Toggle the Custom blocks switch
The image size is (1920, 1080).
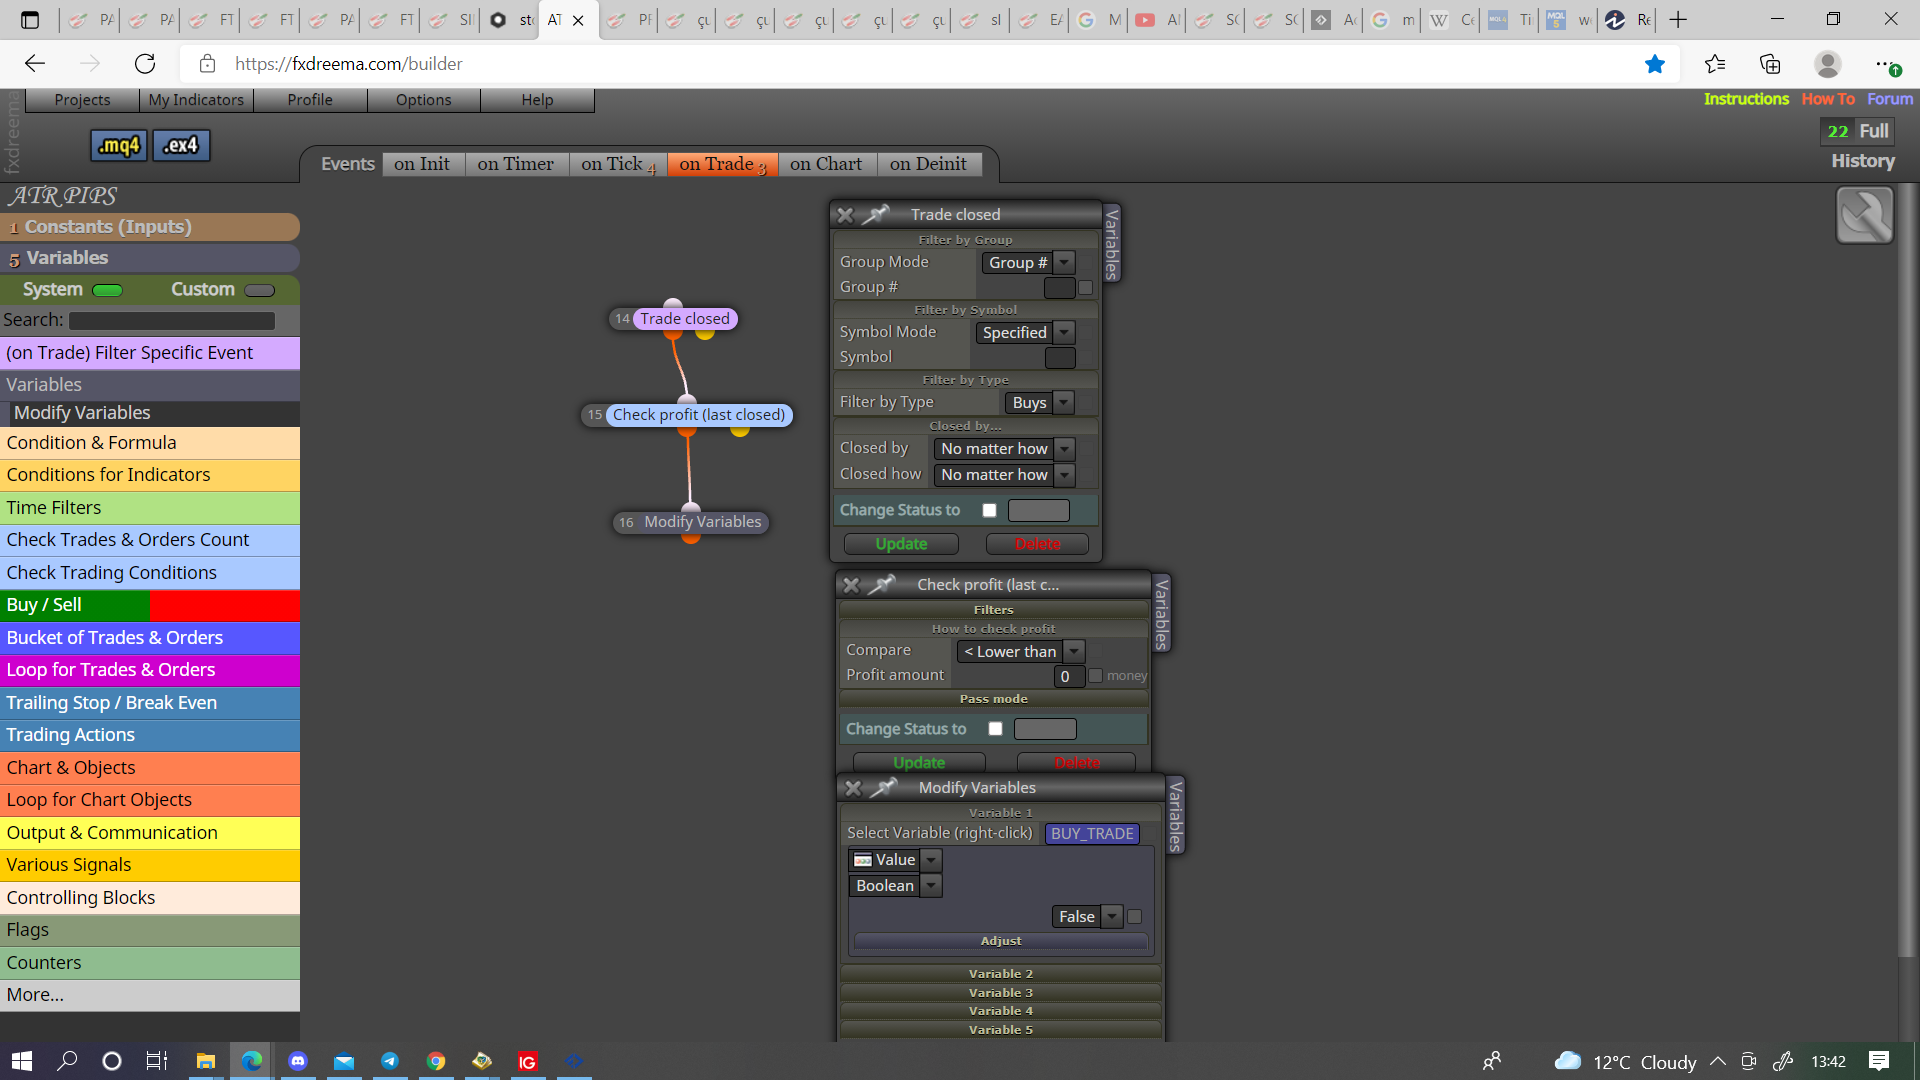pyautogui.click(x=259, y=290)
